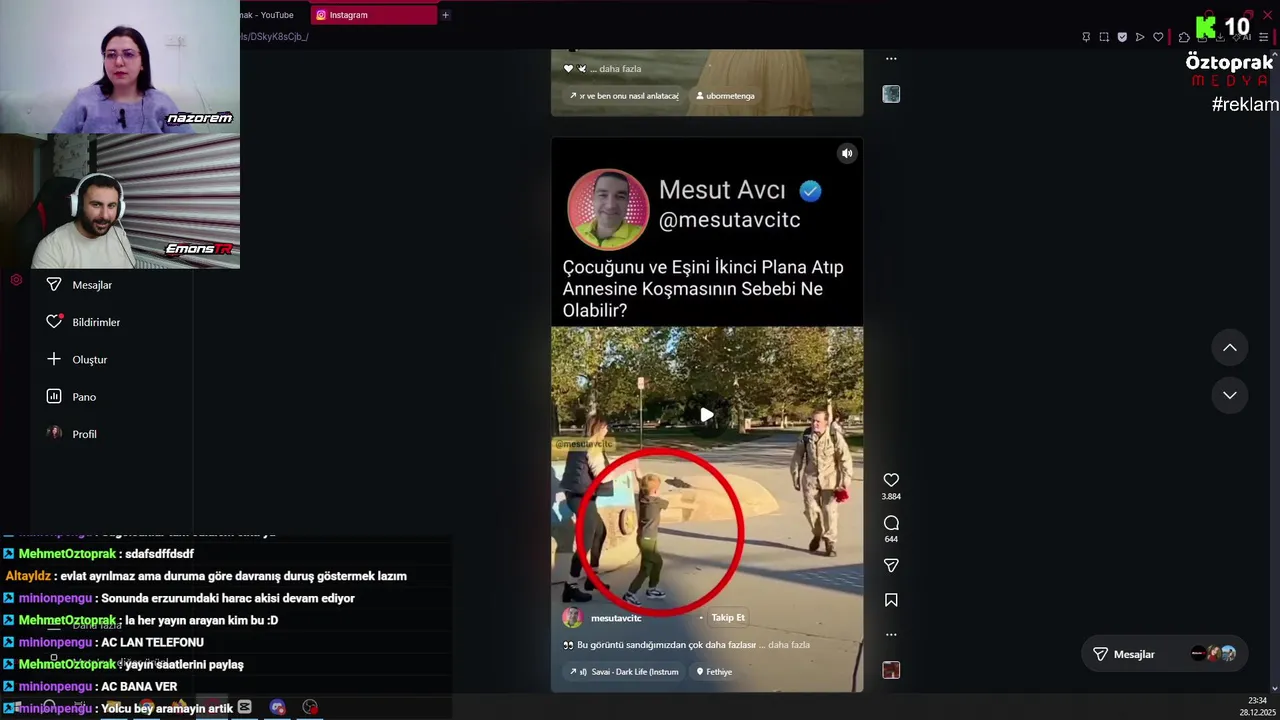
Task: Click the browser pin icon in toolbar
Action: tap(1086, 37)
